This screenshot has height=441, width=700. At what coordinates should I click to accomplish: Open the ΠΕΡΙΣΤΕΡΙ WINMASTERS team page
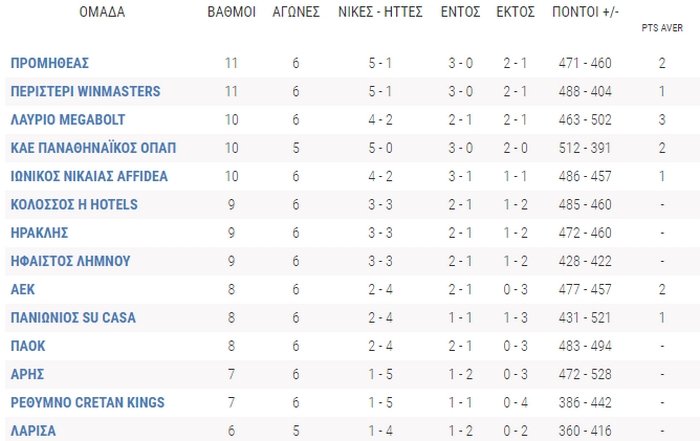[85, 91]
